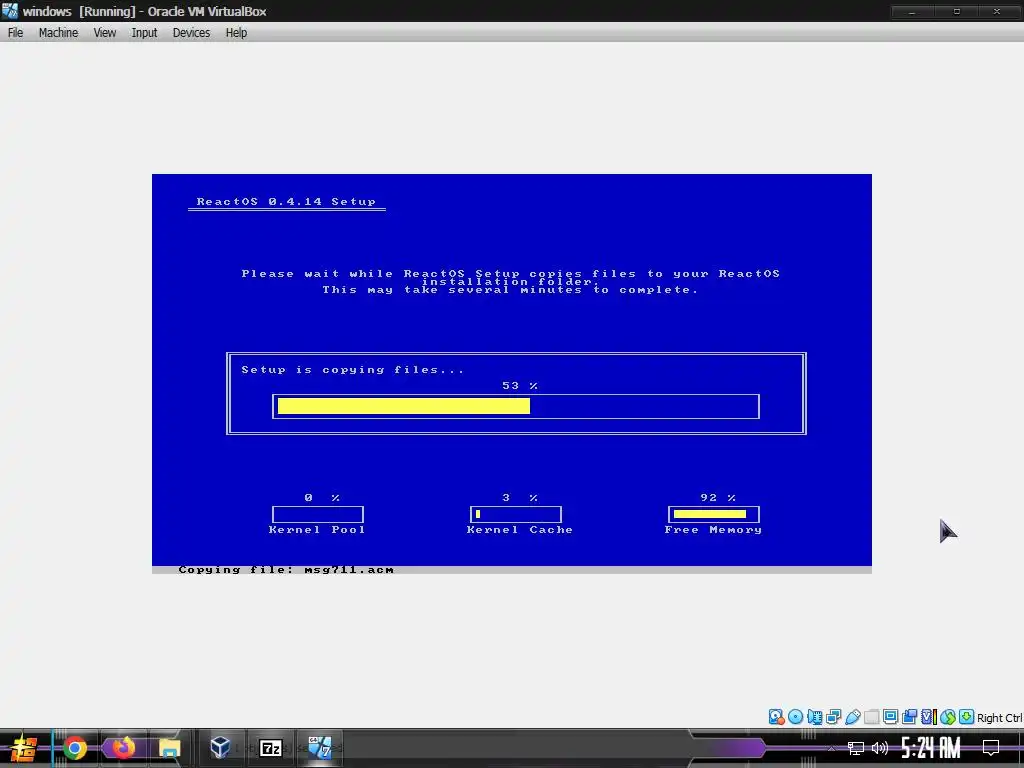Open the Help menu

point(236,33)
